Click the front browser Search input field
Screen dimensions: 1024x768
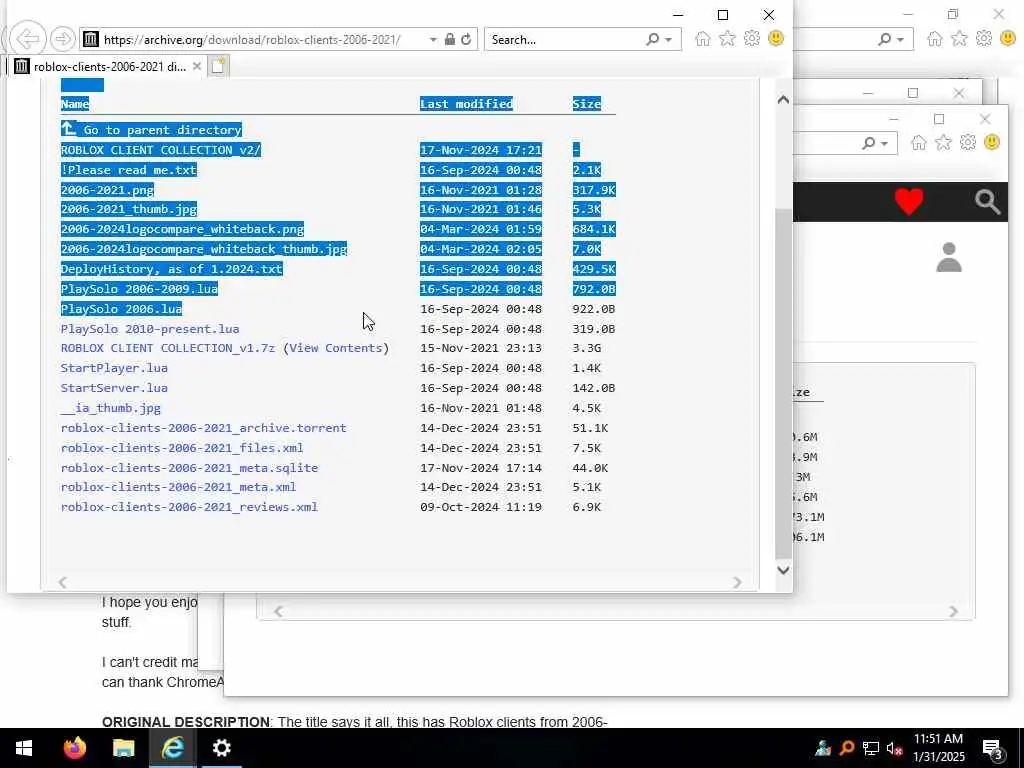pos(565,40)
